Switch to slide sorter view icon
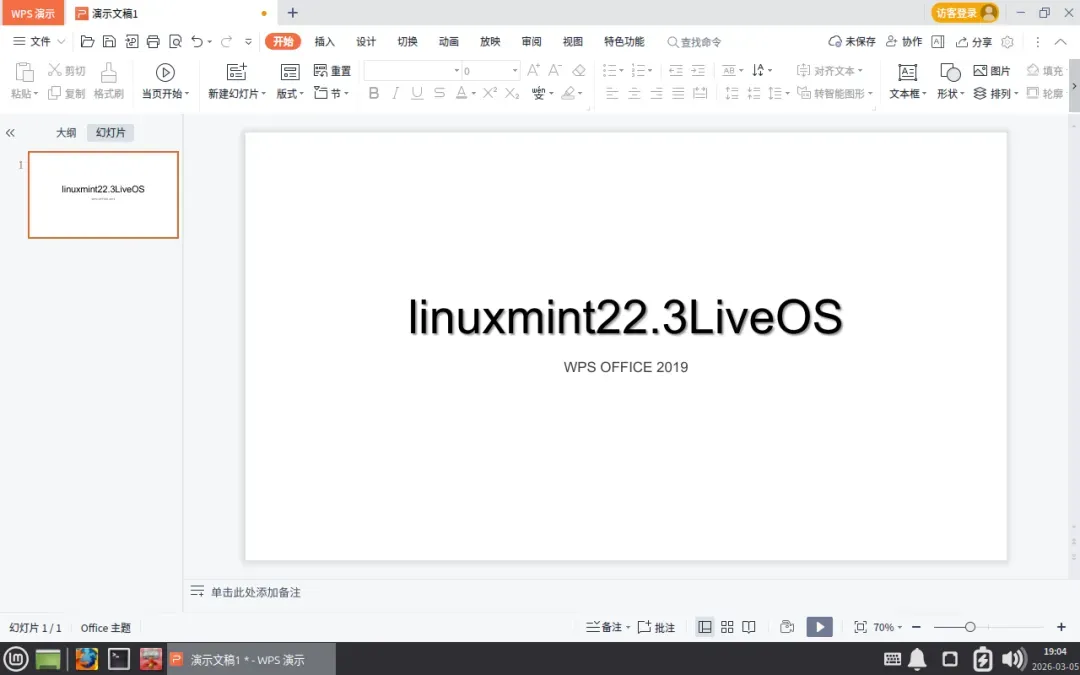 point(727,627)
